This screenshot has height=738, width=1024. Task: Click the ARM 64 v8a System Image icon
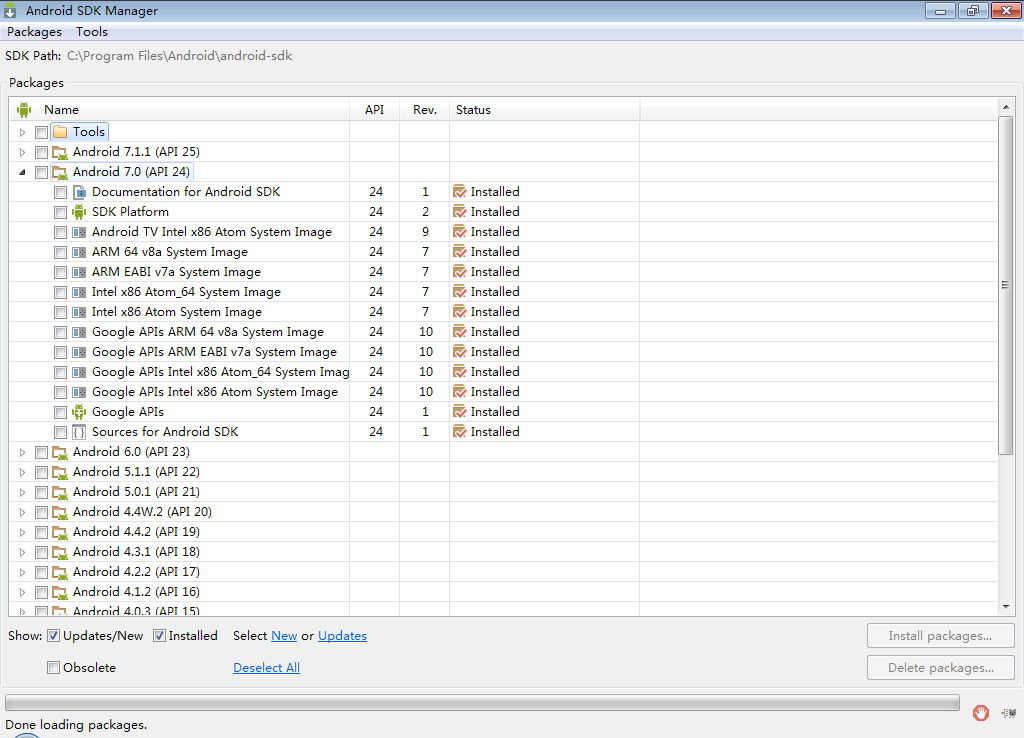point(79,252)
